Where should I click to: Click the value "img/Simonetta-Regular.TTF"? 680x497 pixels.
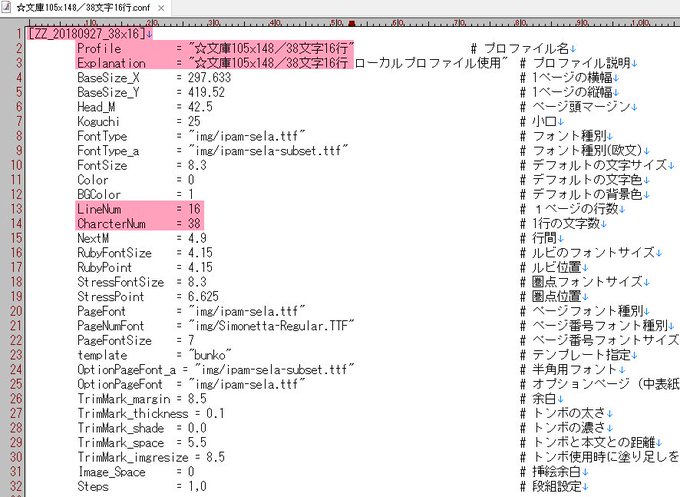(x=271, y=325)
